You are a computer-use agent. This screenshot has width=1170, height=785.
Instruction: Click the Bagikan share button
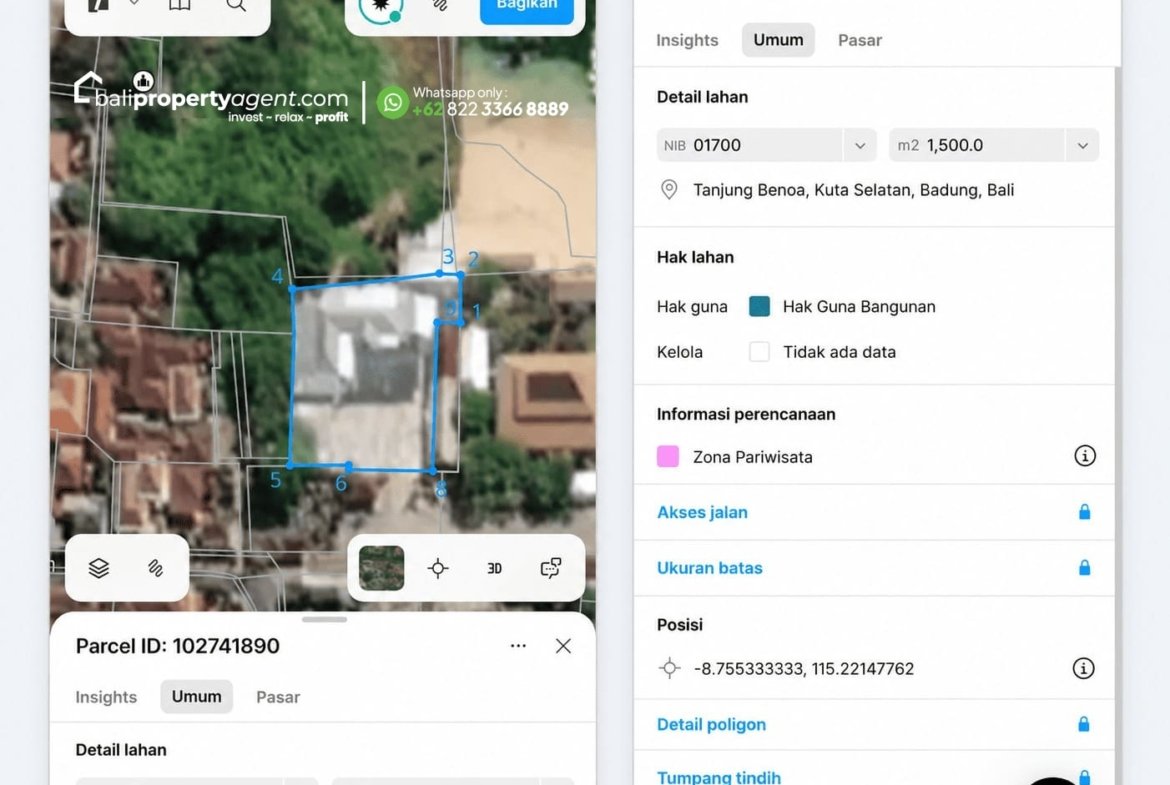pos(527,9)
